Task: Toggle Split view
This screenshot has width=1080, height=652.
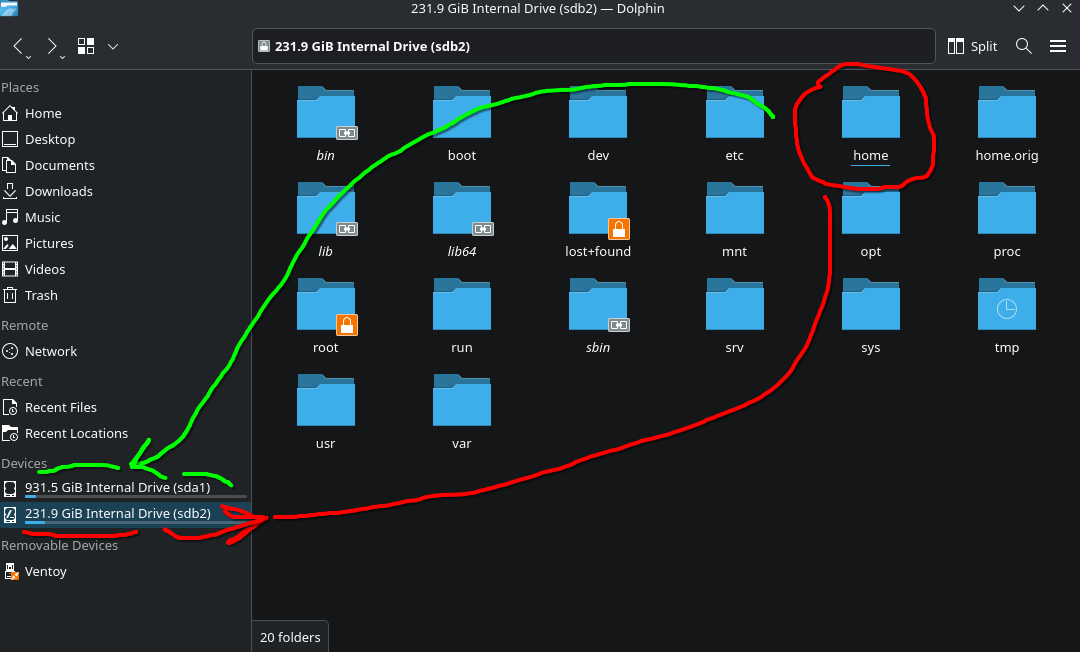Action: pyautogui.click(x=973, y=46)
